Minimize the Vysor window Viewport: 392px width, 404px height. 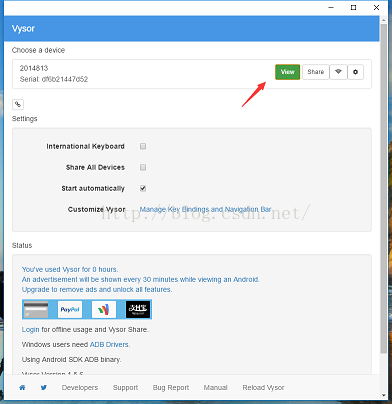point(331,7)
